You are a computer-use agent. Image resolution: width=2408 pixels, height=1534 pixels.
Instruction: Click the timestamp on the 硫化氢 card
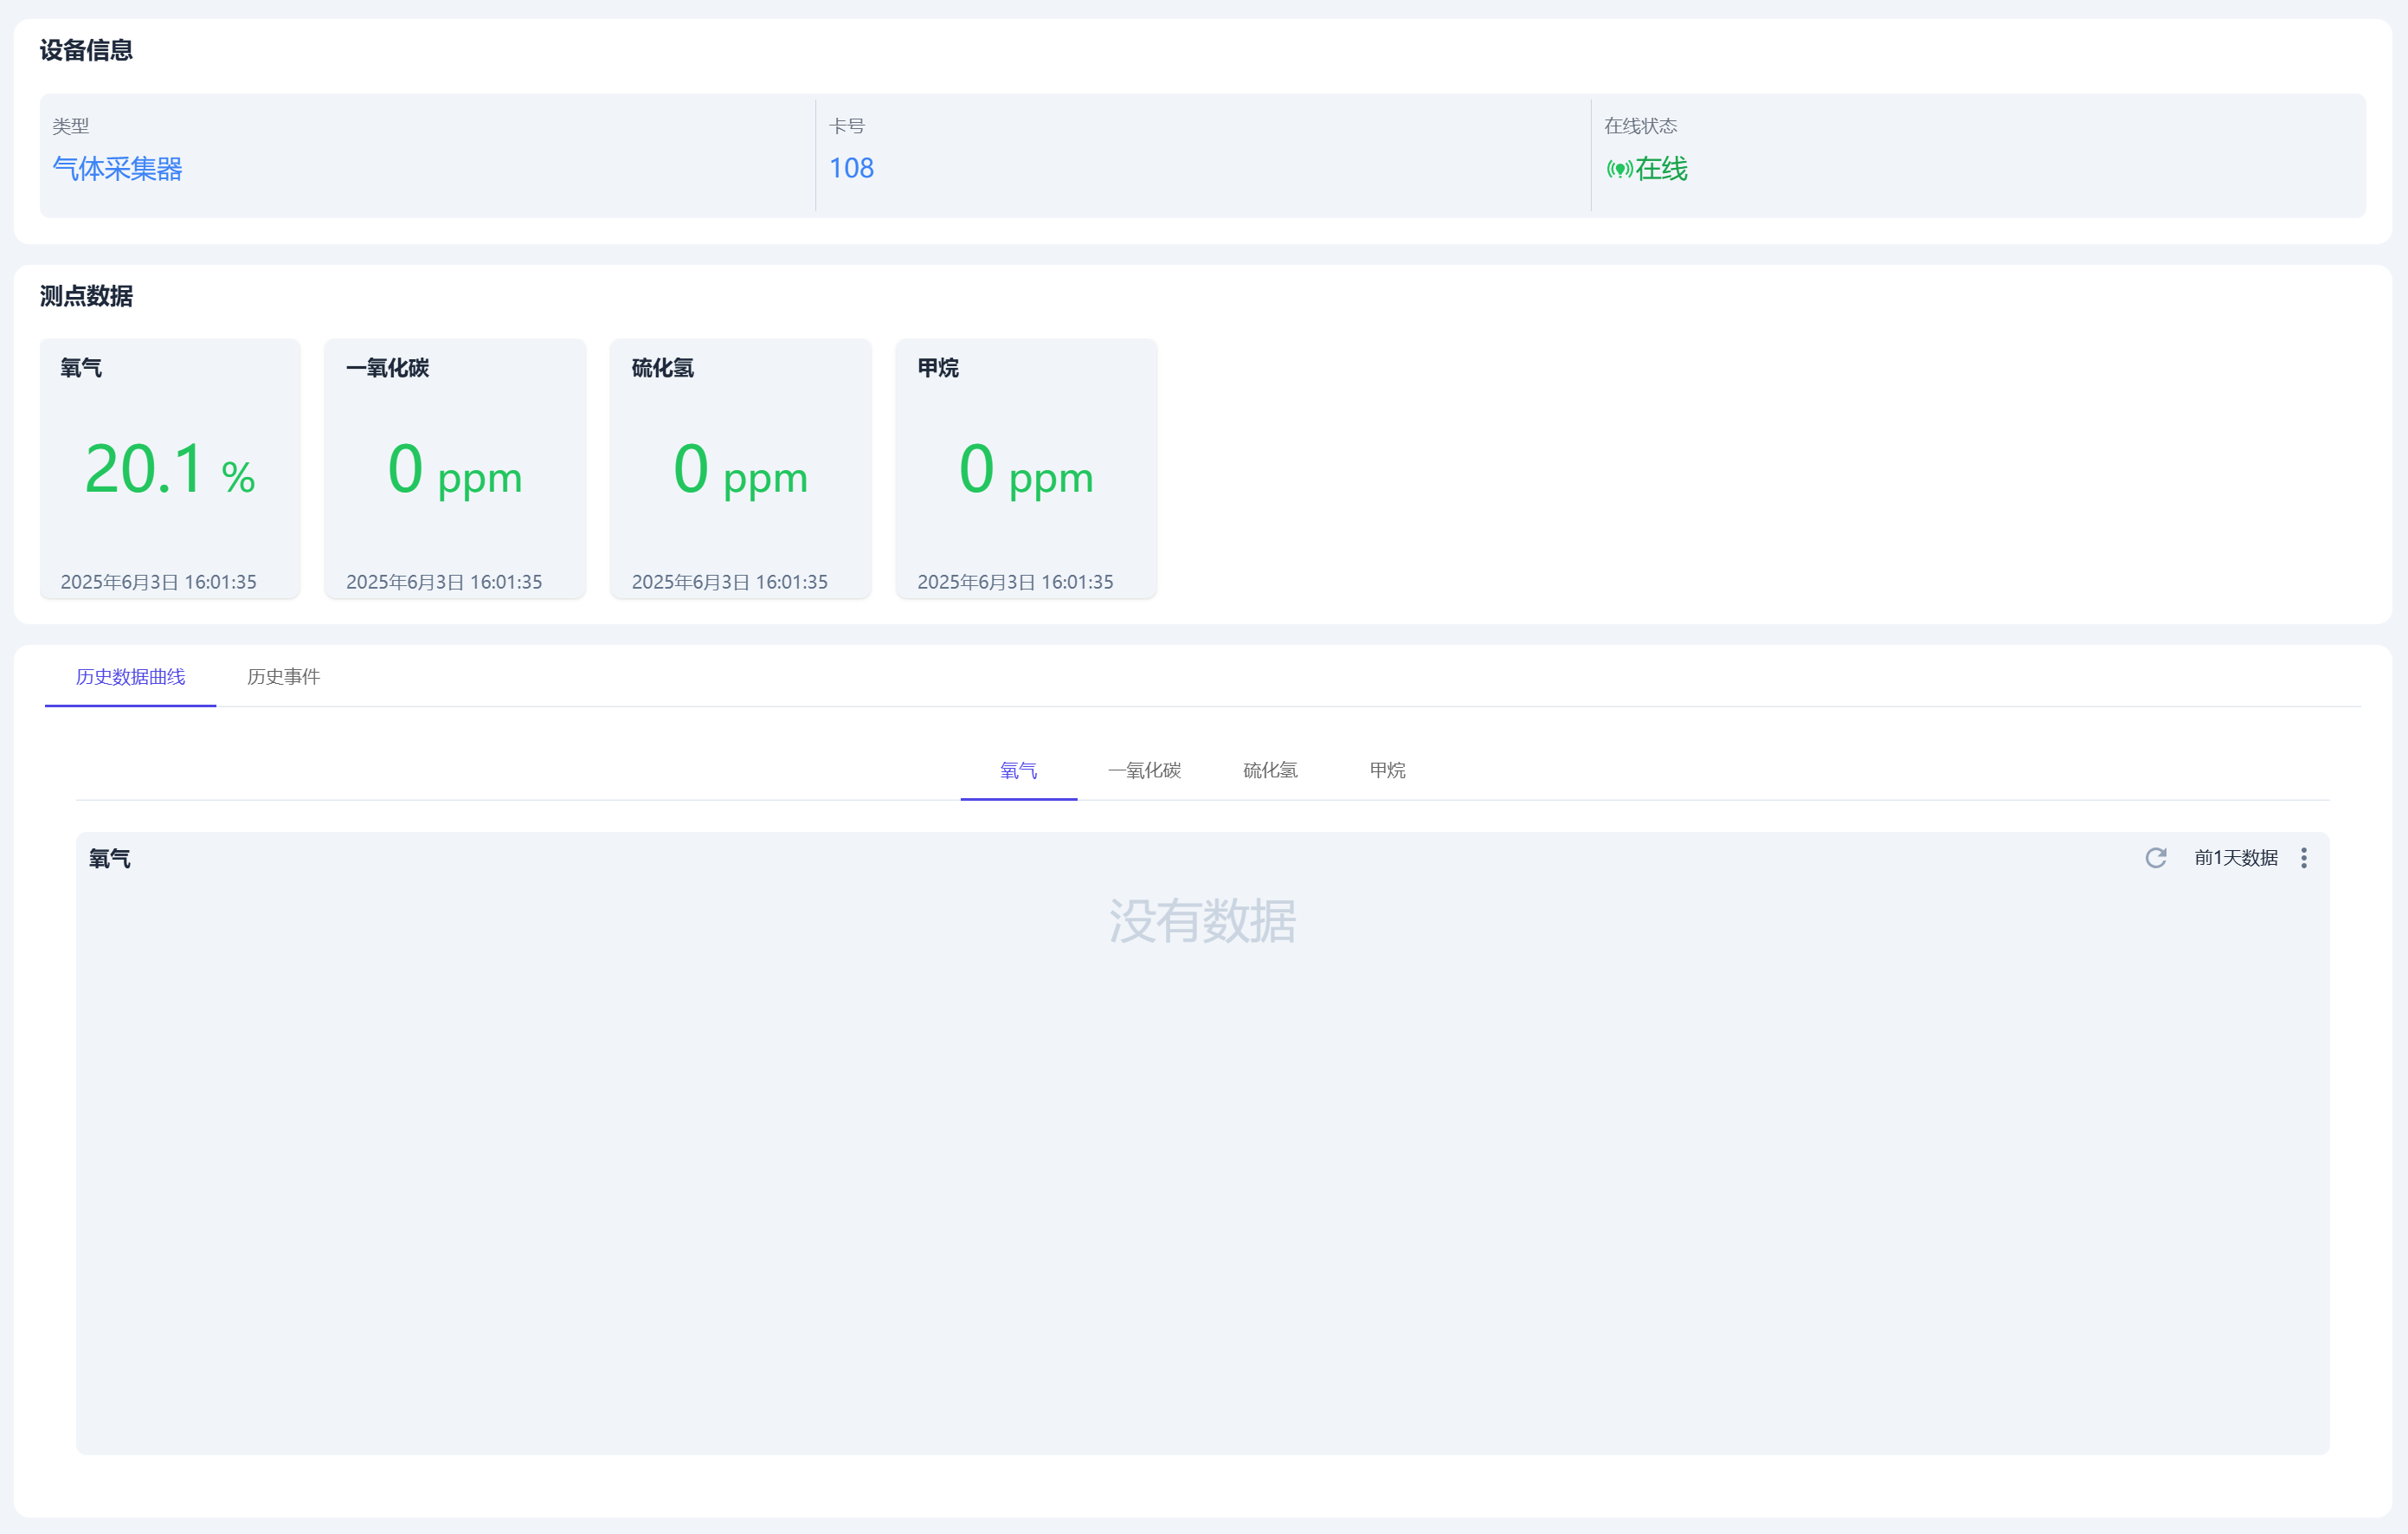(730, 582)
